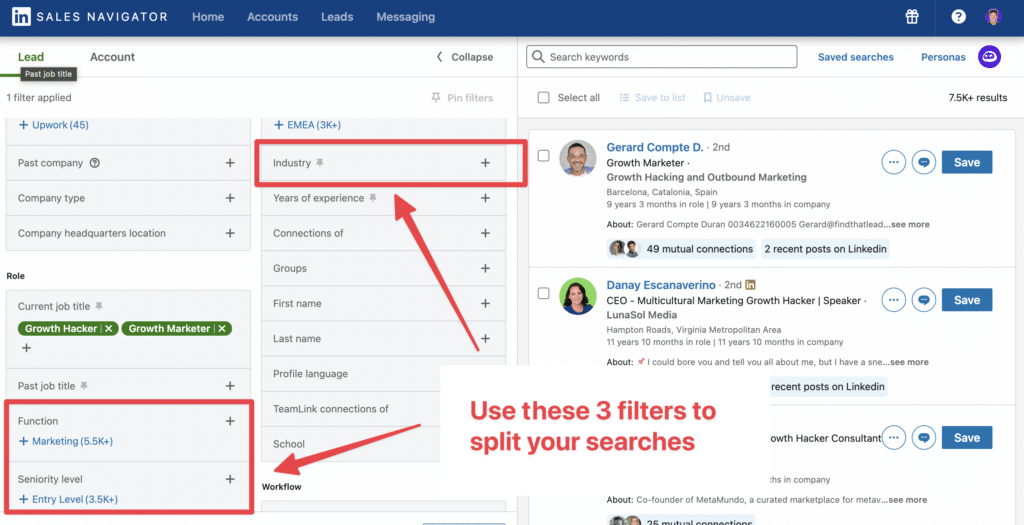Click the pin icon next to Current job title
1024x525 pixels.
click(99, 306)
